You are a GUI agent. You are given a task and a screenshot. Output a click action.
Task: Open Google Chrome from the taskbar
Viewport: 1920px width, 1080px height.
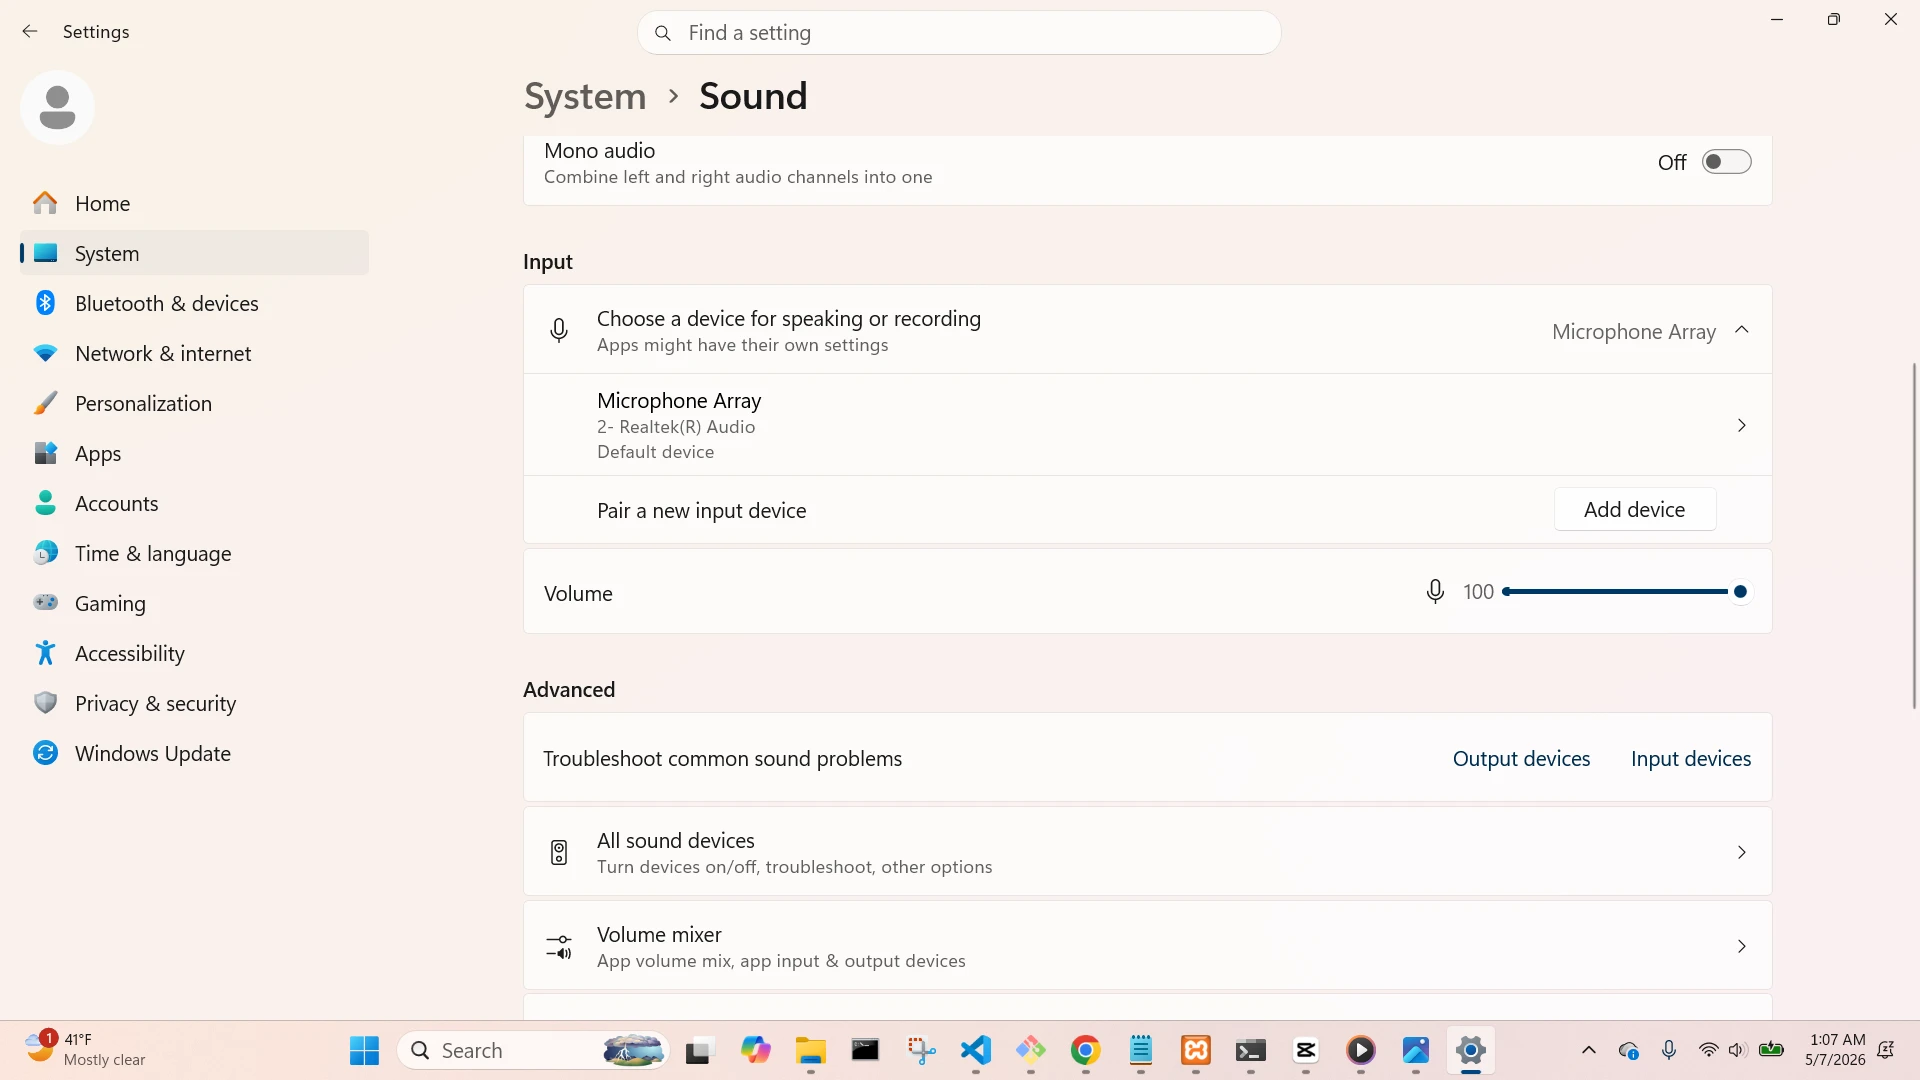coord(1086,1050)
